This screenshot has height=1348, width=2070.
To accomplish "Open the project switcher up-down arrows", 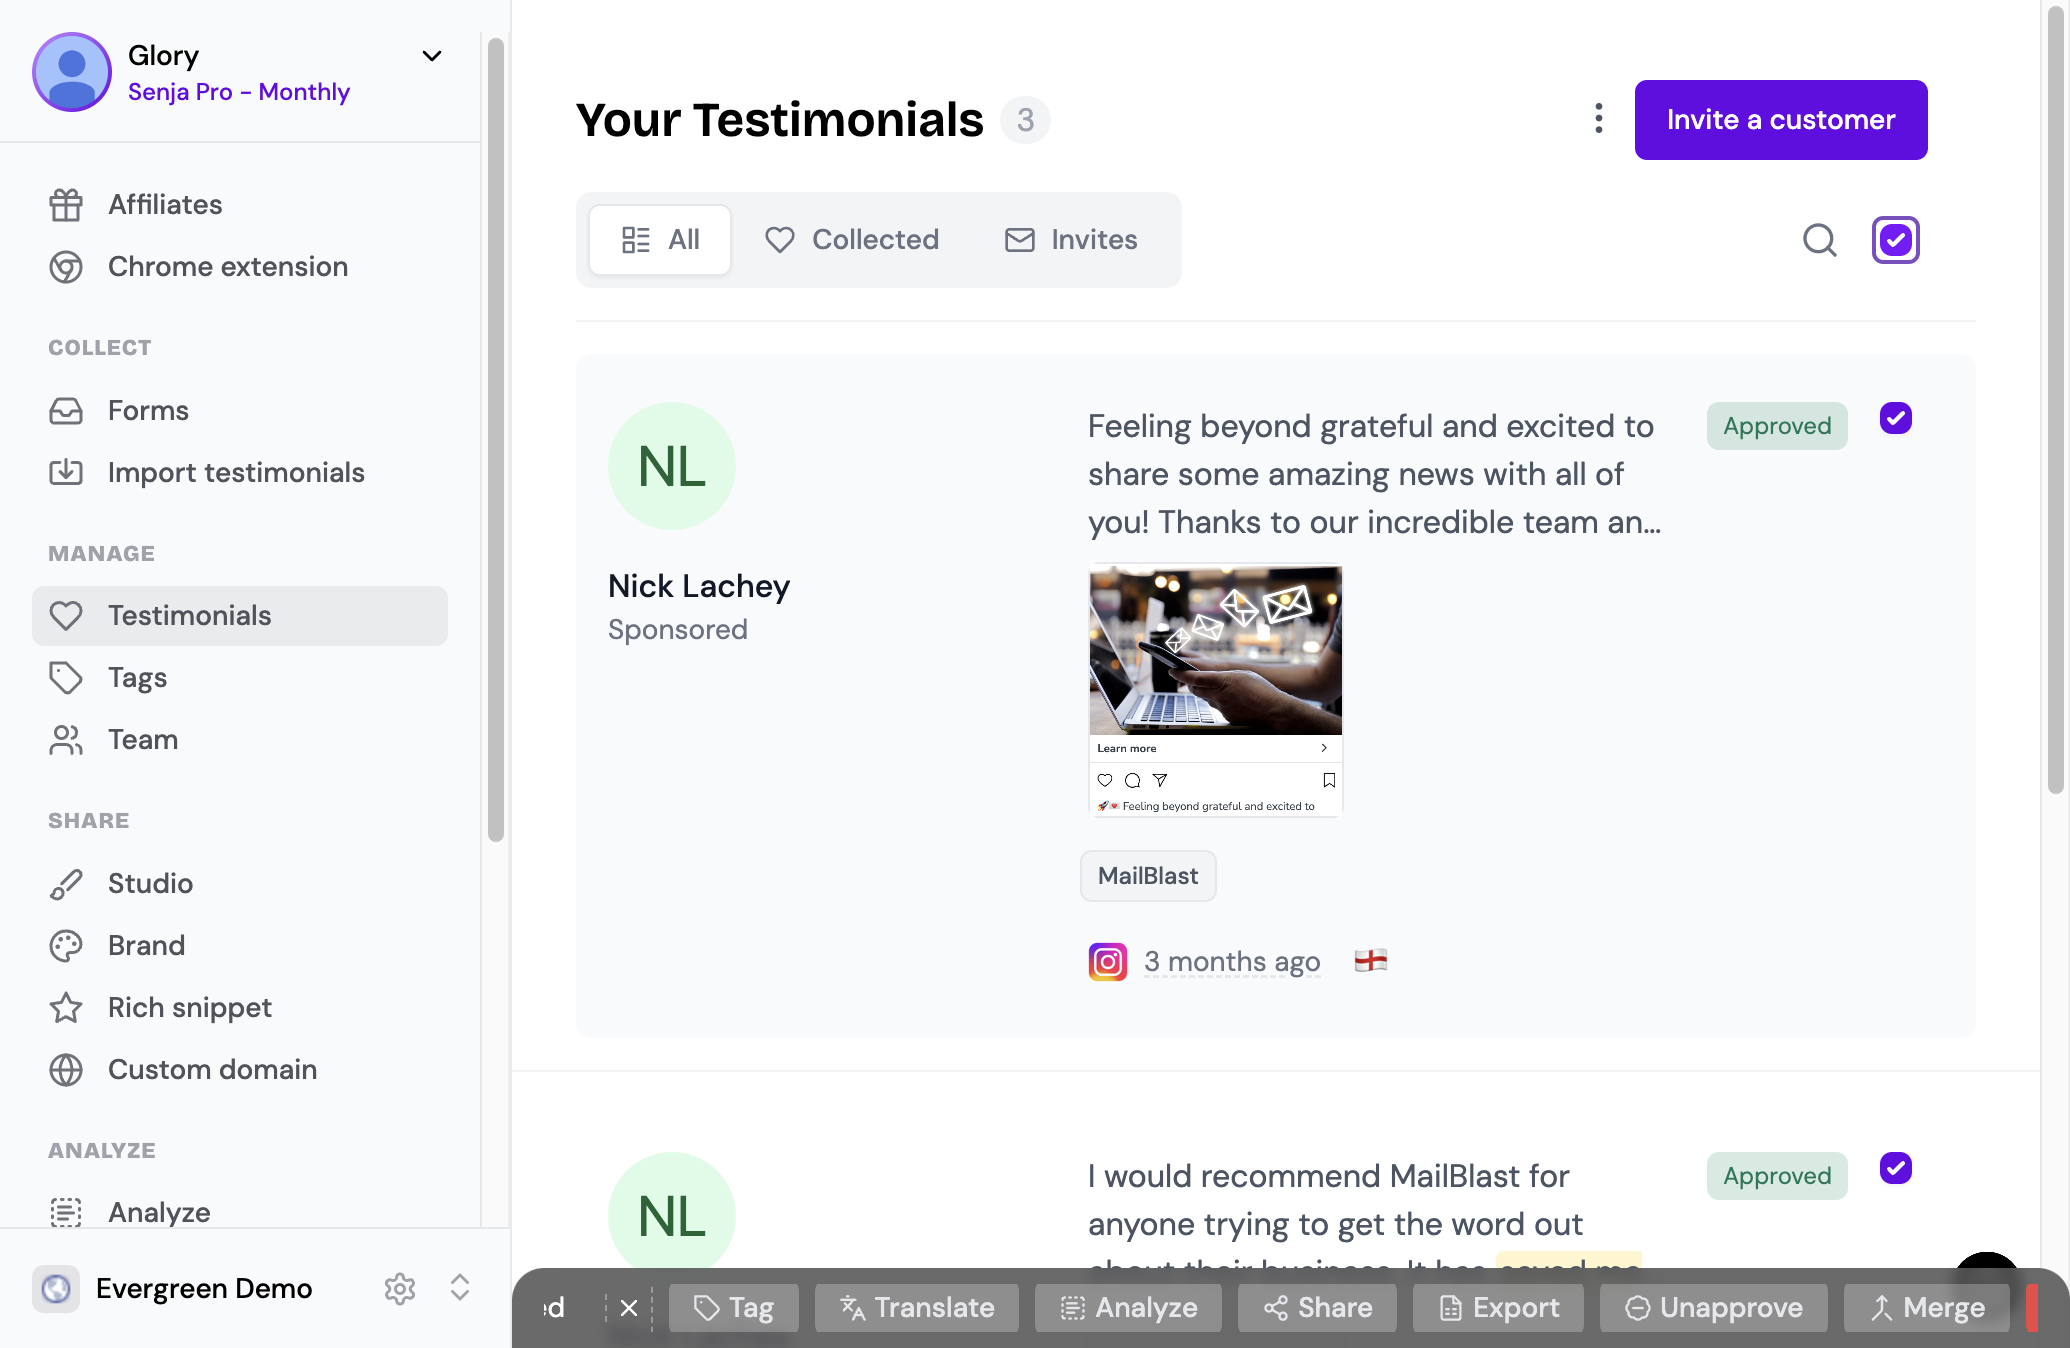I will pyautogui.click(x=460, y=1288).
